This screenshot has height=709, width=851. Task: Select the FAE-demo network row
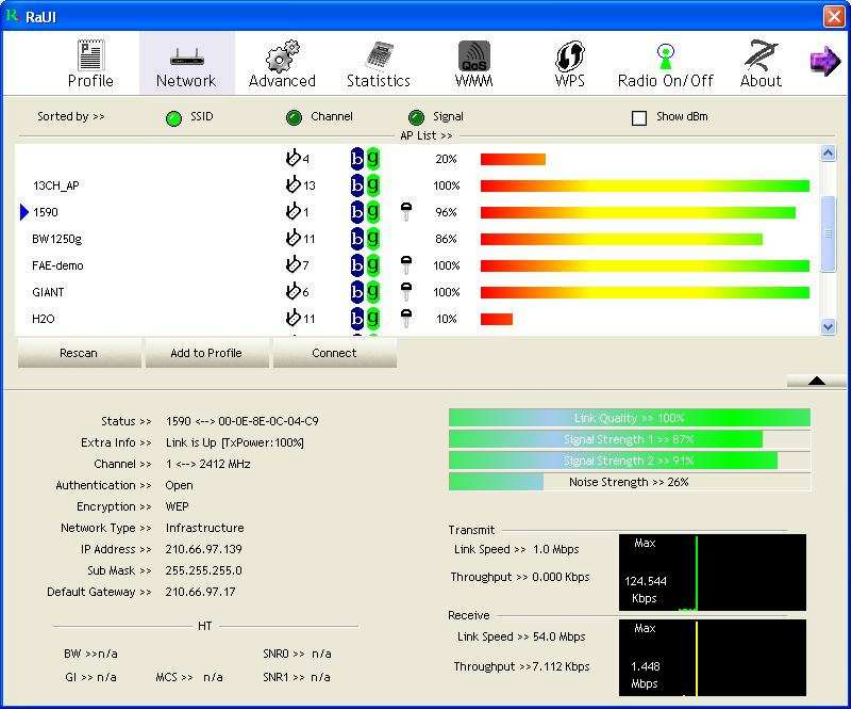tap(417, 265)
